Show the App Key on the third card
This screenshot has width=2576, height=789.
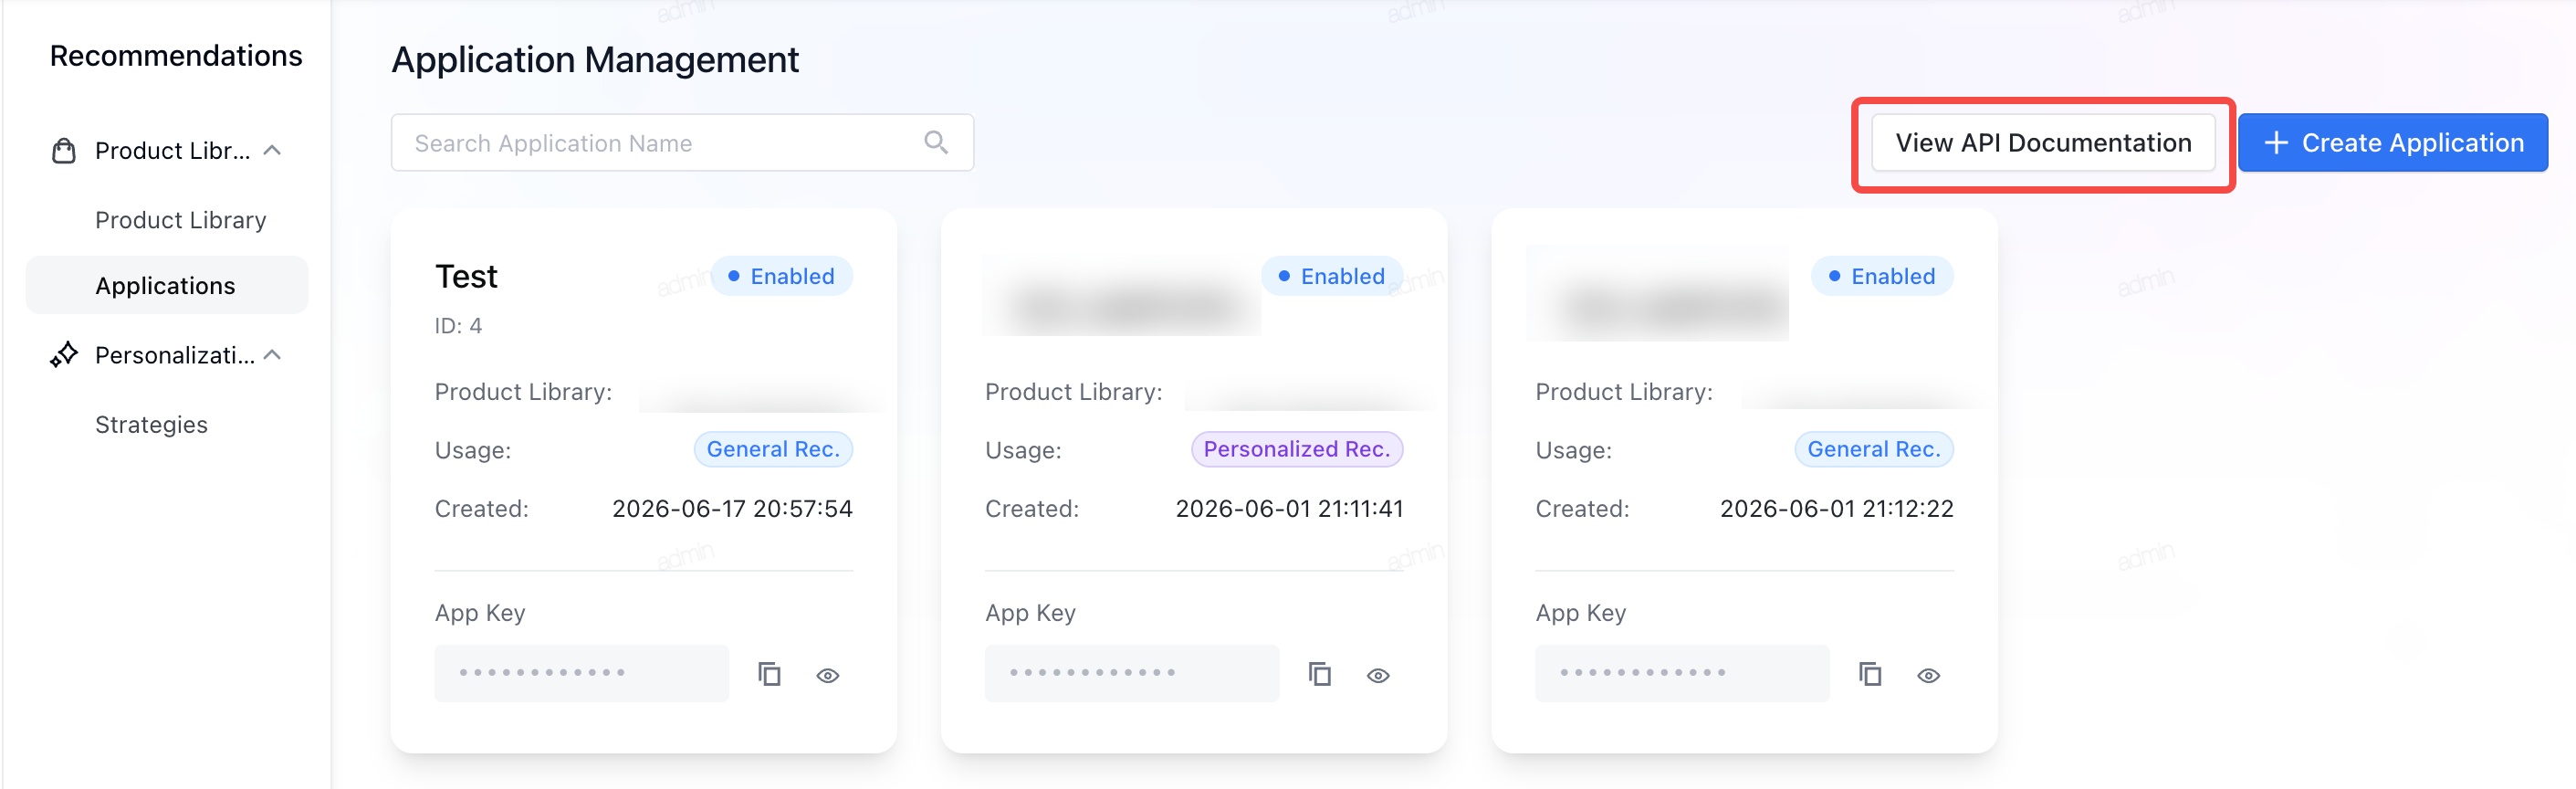coord(1928,675)
